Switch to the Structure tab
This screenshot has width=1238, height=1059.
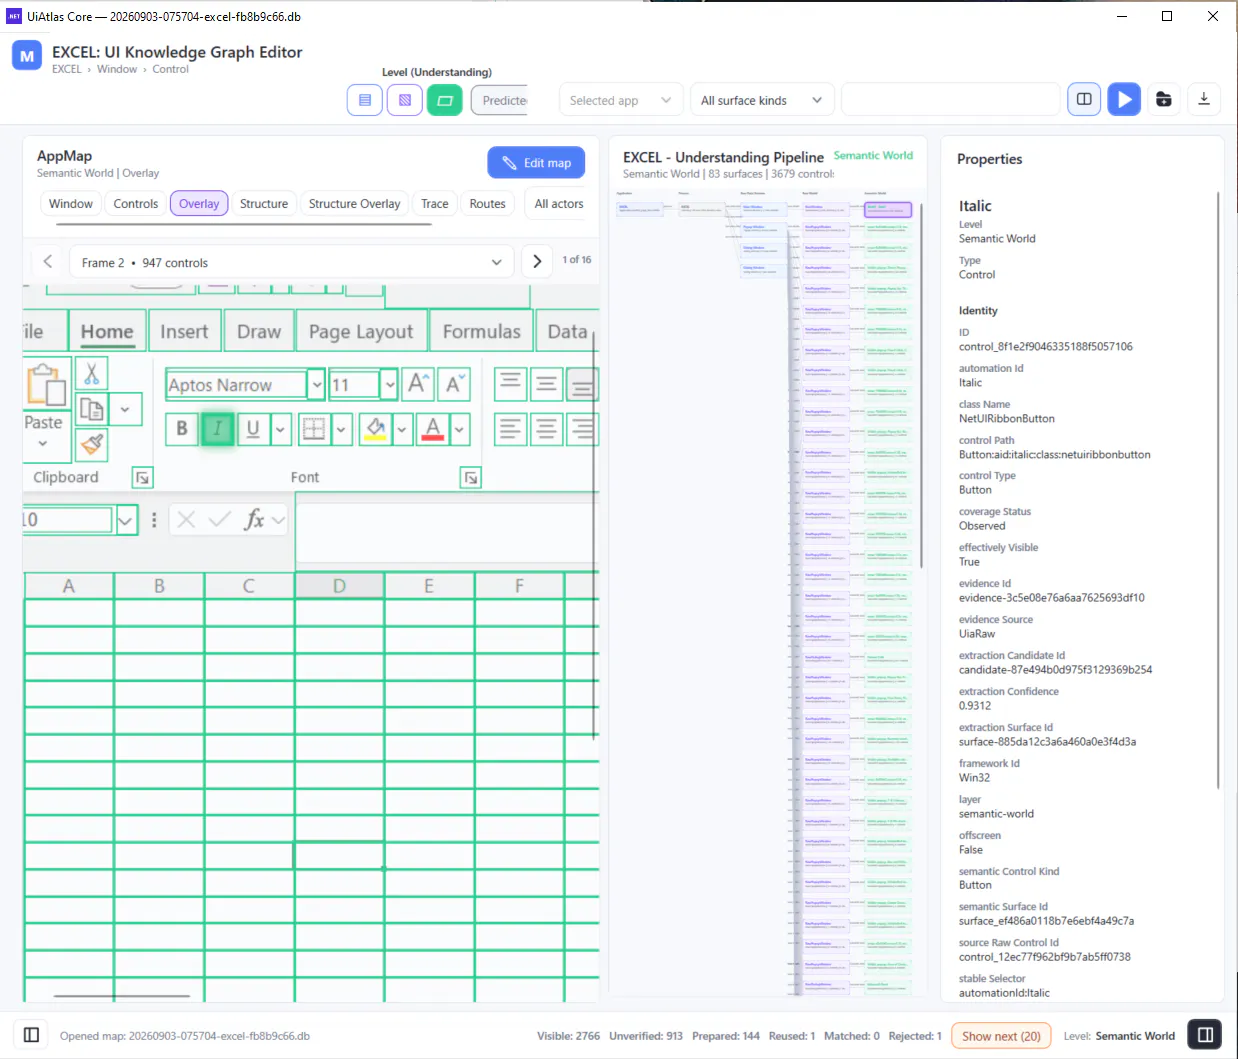coord(264,203)
